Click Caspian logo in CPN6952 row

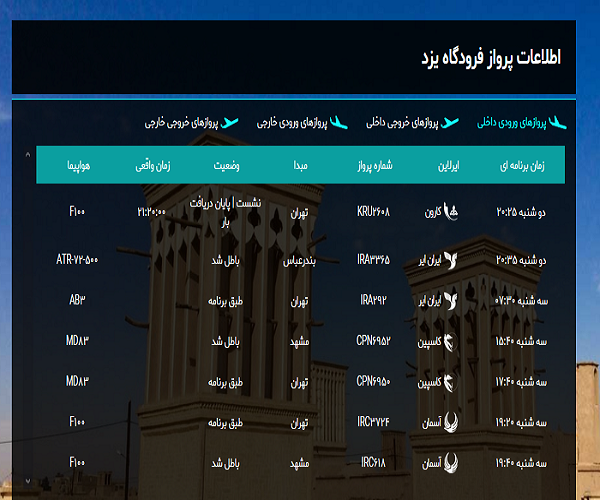point(451,342)
